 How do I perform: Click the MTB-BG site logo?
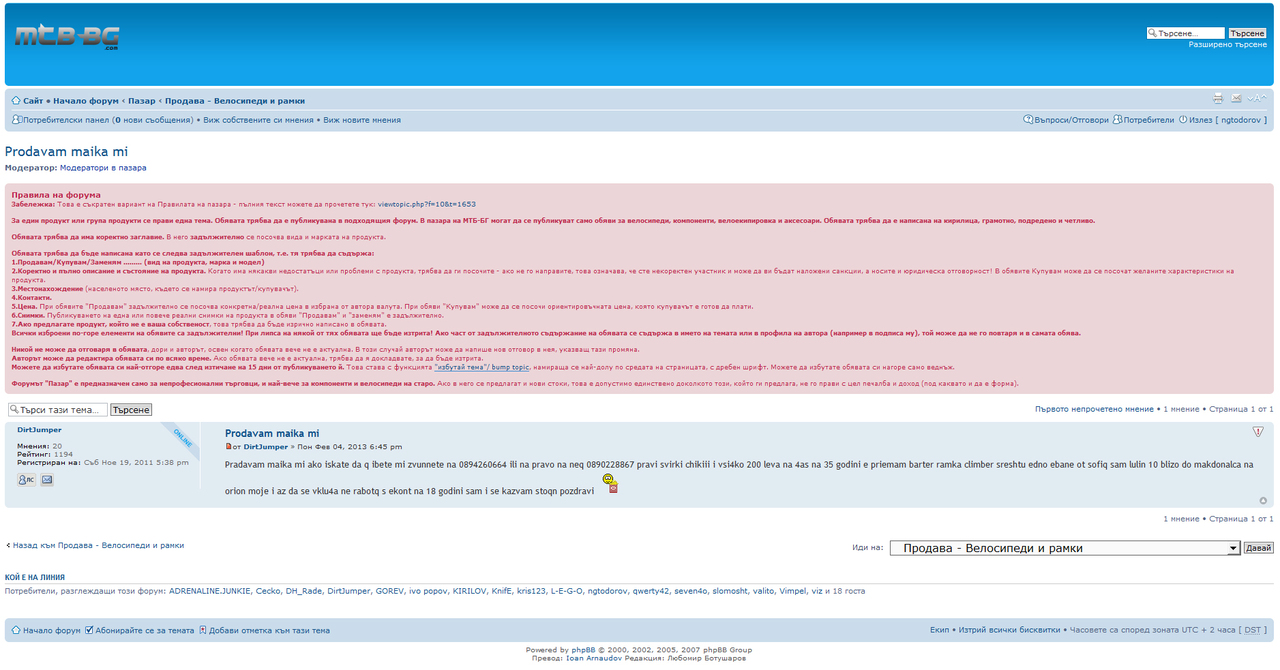(x=67, y=38)
